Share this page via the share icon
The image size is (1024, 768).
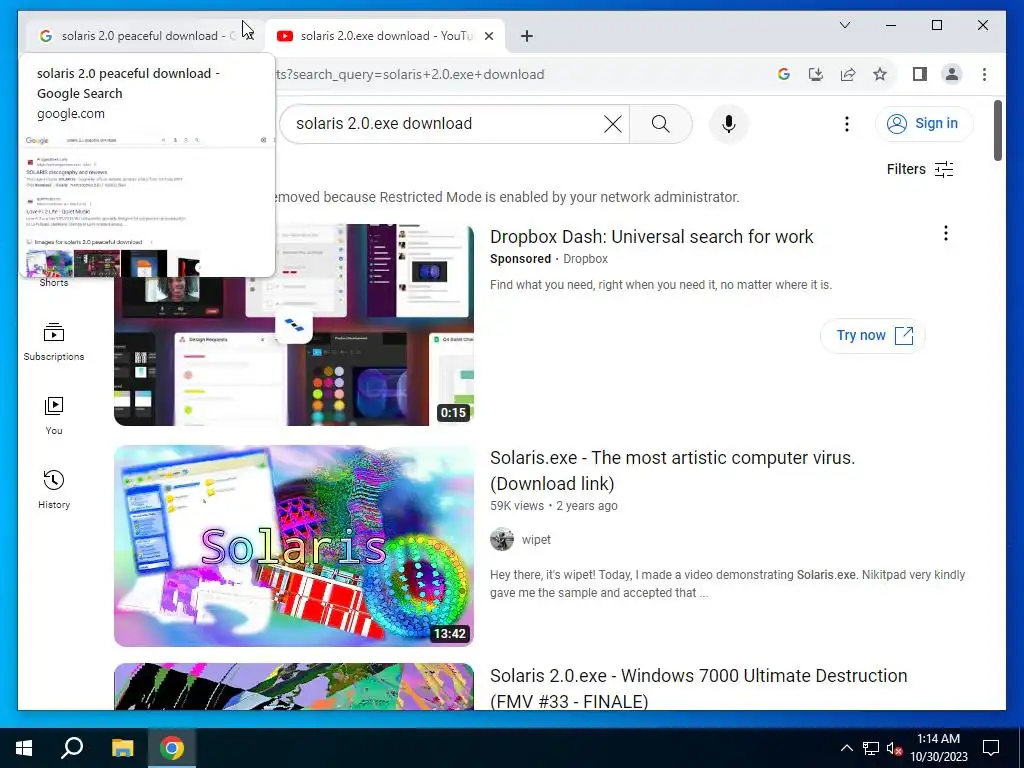click(848, 74)
